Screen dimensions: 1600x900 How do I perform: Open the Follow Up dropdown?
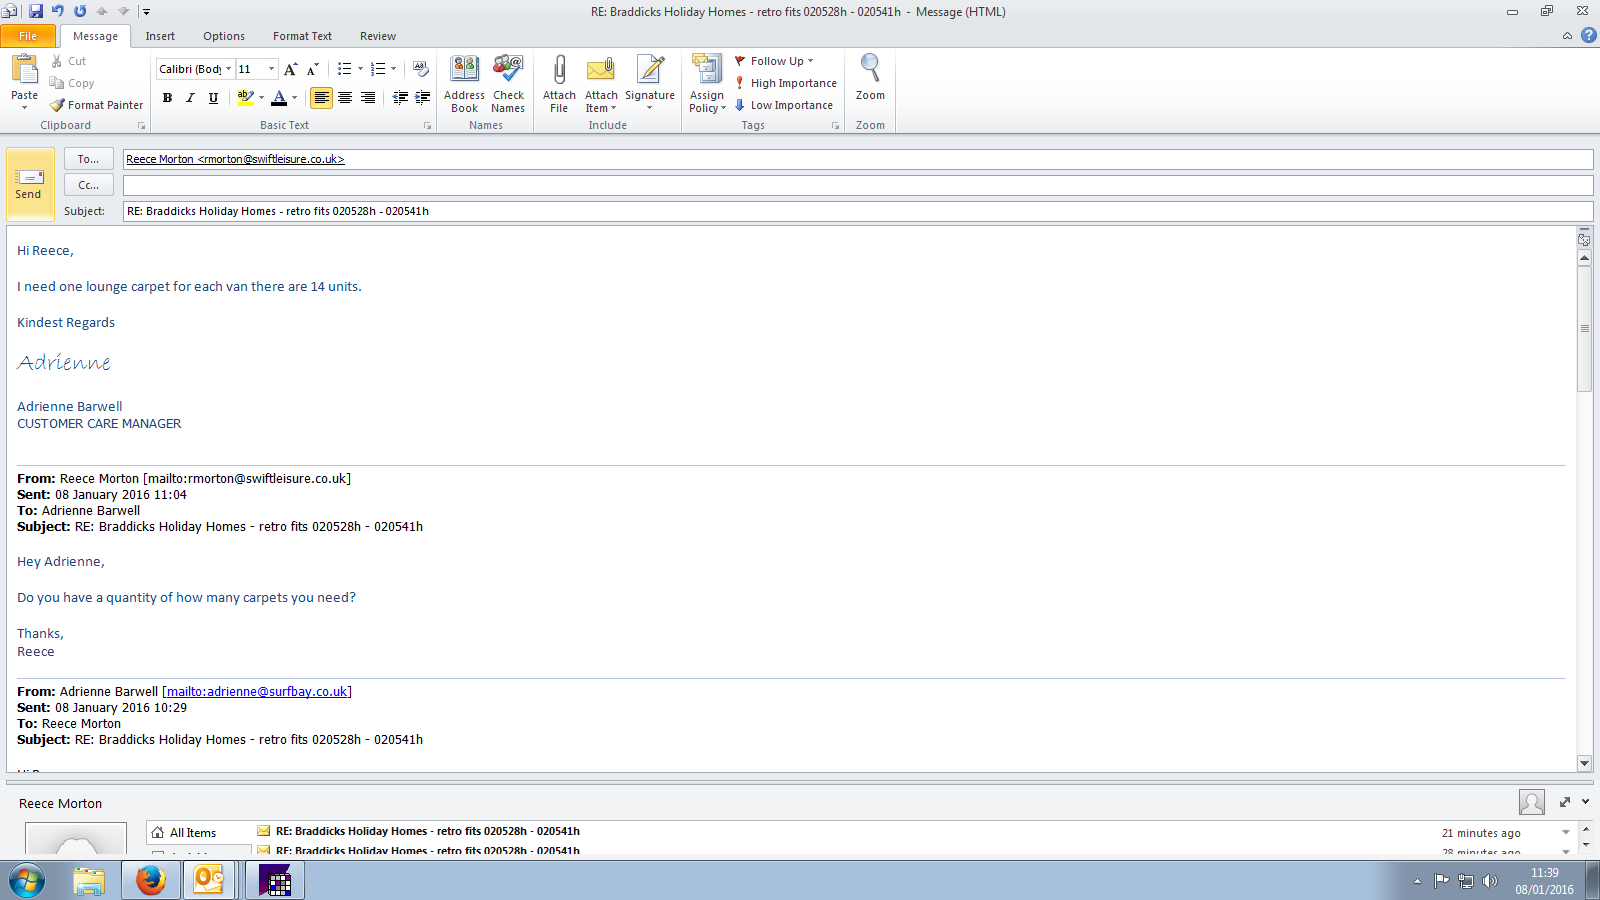point(776,61)
